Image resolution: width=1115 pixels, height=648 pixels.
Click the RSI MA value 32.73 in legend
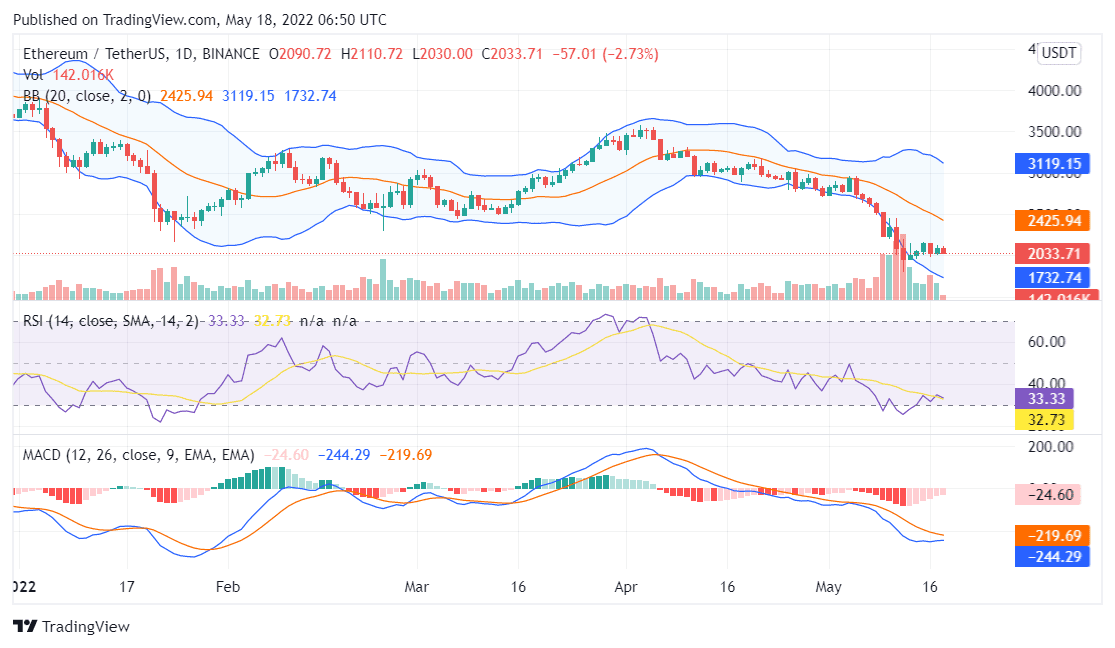pos(272,322)
